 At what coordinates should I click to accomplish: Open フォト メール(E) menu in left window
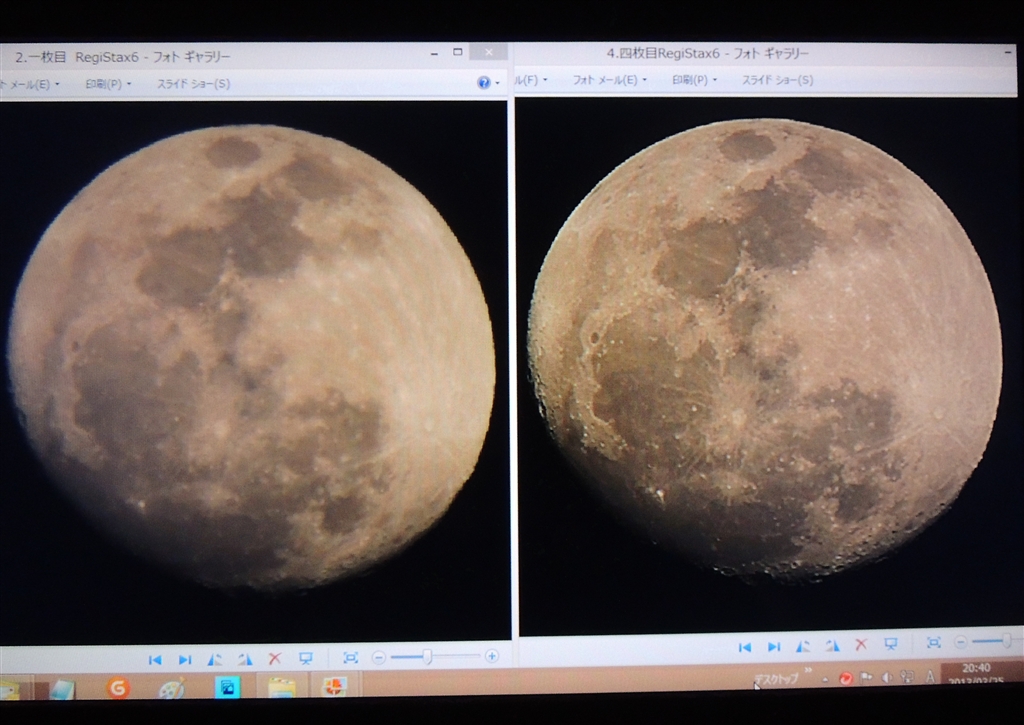coord(30,84)
